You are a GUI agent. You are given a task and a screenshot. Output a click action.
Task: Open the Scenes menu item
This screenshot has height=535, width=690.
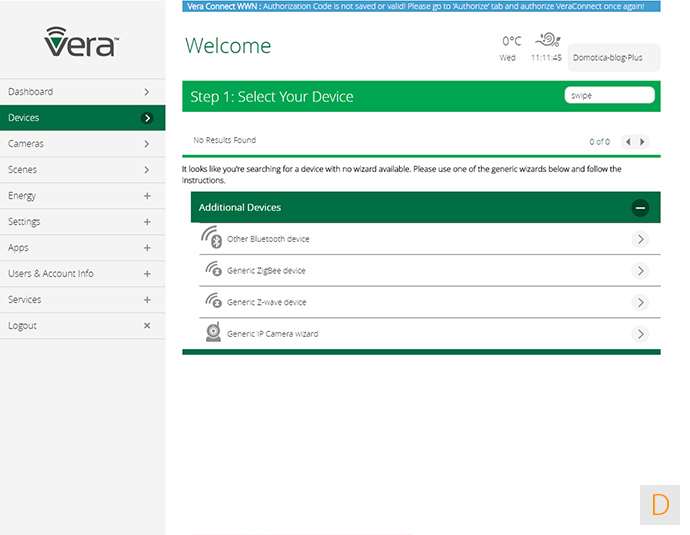click(x=82, y=170)
